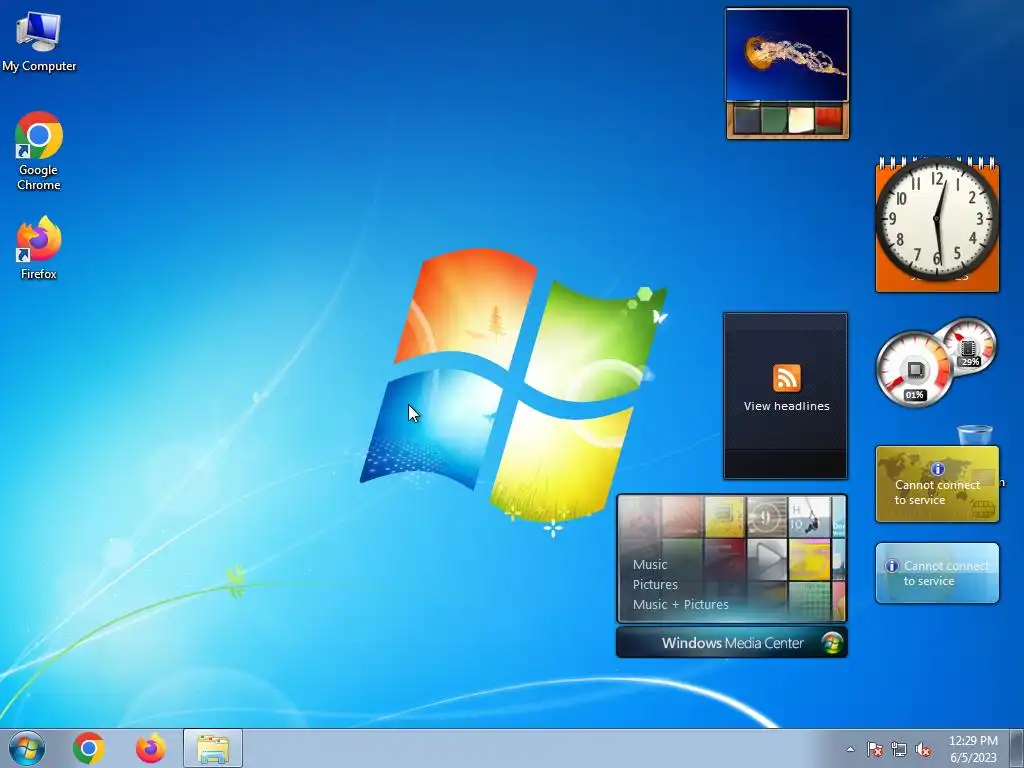Click the Windows Media Center title bar
This screenshot has height=768, width=1024.
pyautogui.click(x=731, y=643)
